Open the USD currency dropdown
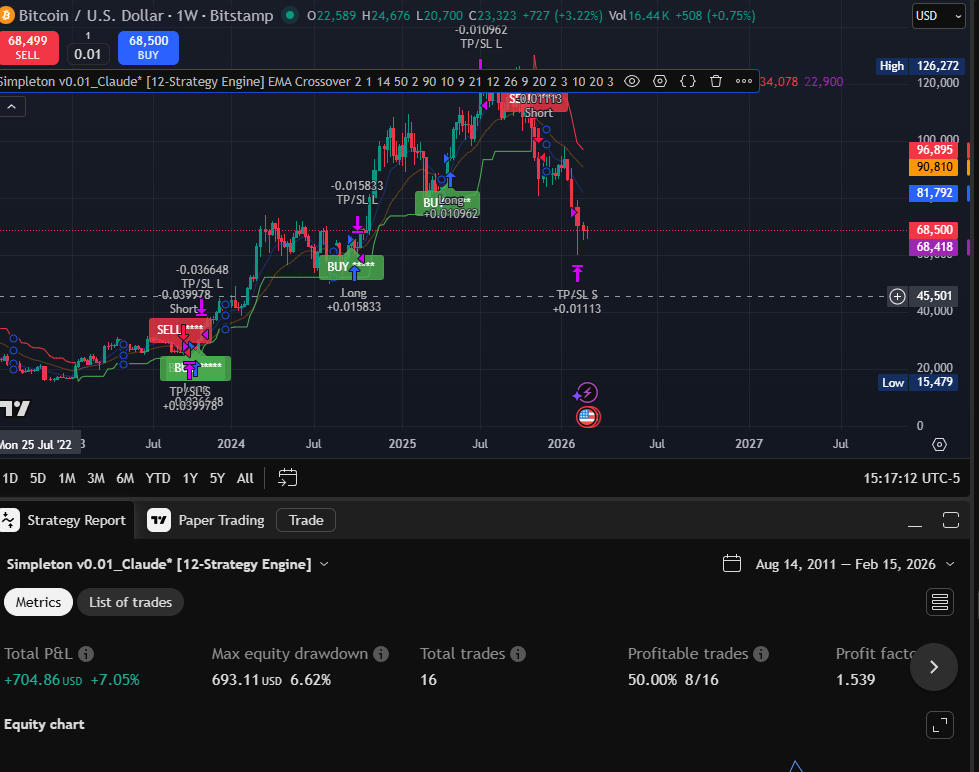The width and height of the screenshot is (979, 772). tap(936, 16)
